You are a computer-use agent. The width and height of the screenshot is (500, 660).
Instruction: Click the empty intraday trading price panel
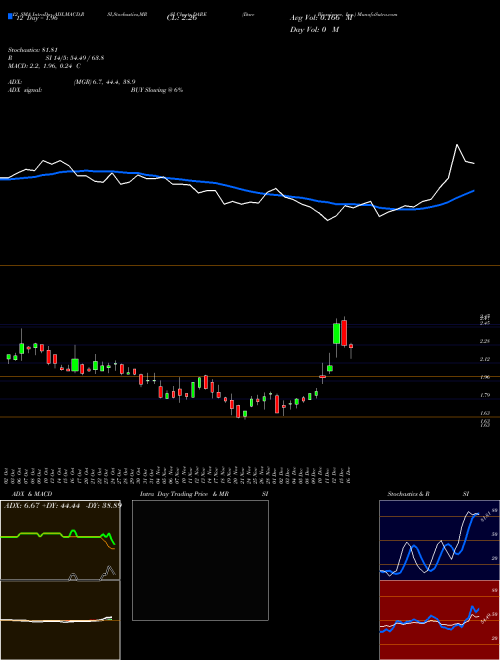coord(200,560)
